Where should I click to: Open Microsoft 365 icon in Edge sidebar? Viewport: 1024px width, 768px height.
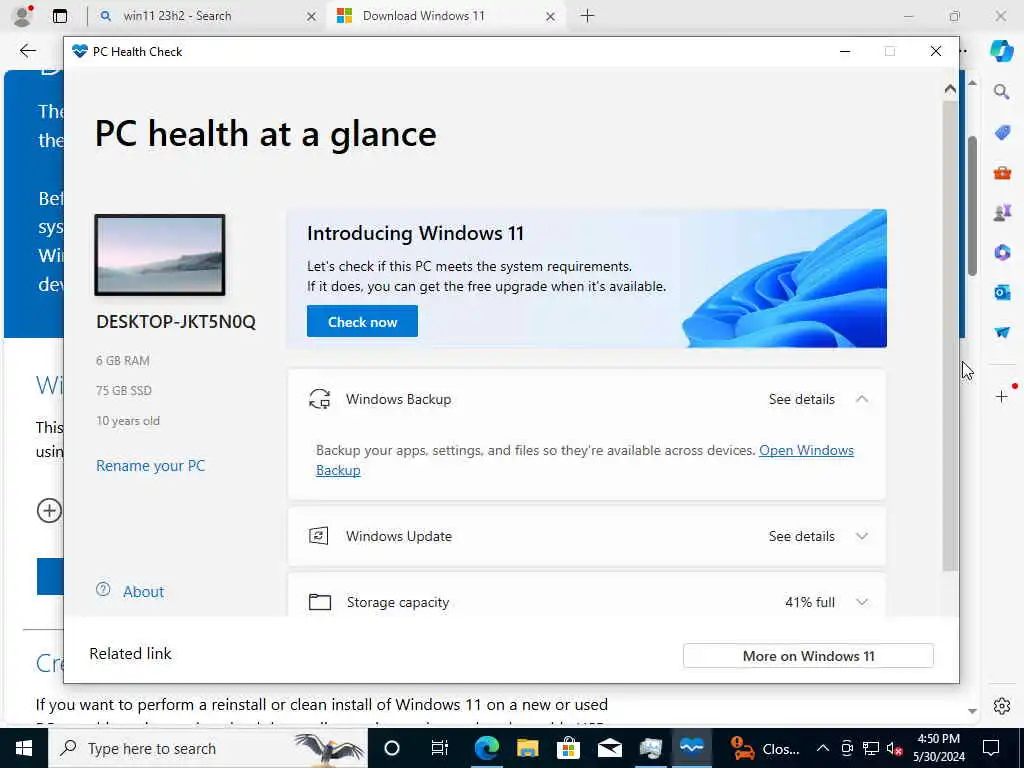pyautogui.click(x=1002, y=252)
